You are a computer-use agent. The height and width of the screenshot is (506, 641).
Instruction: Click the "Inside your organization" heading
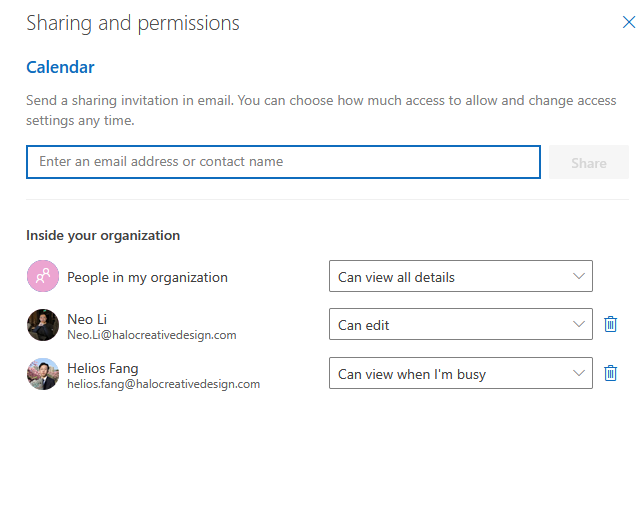(103, 236)
